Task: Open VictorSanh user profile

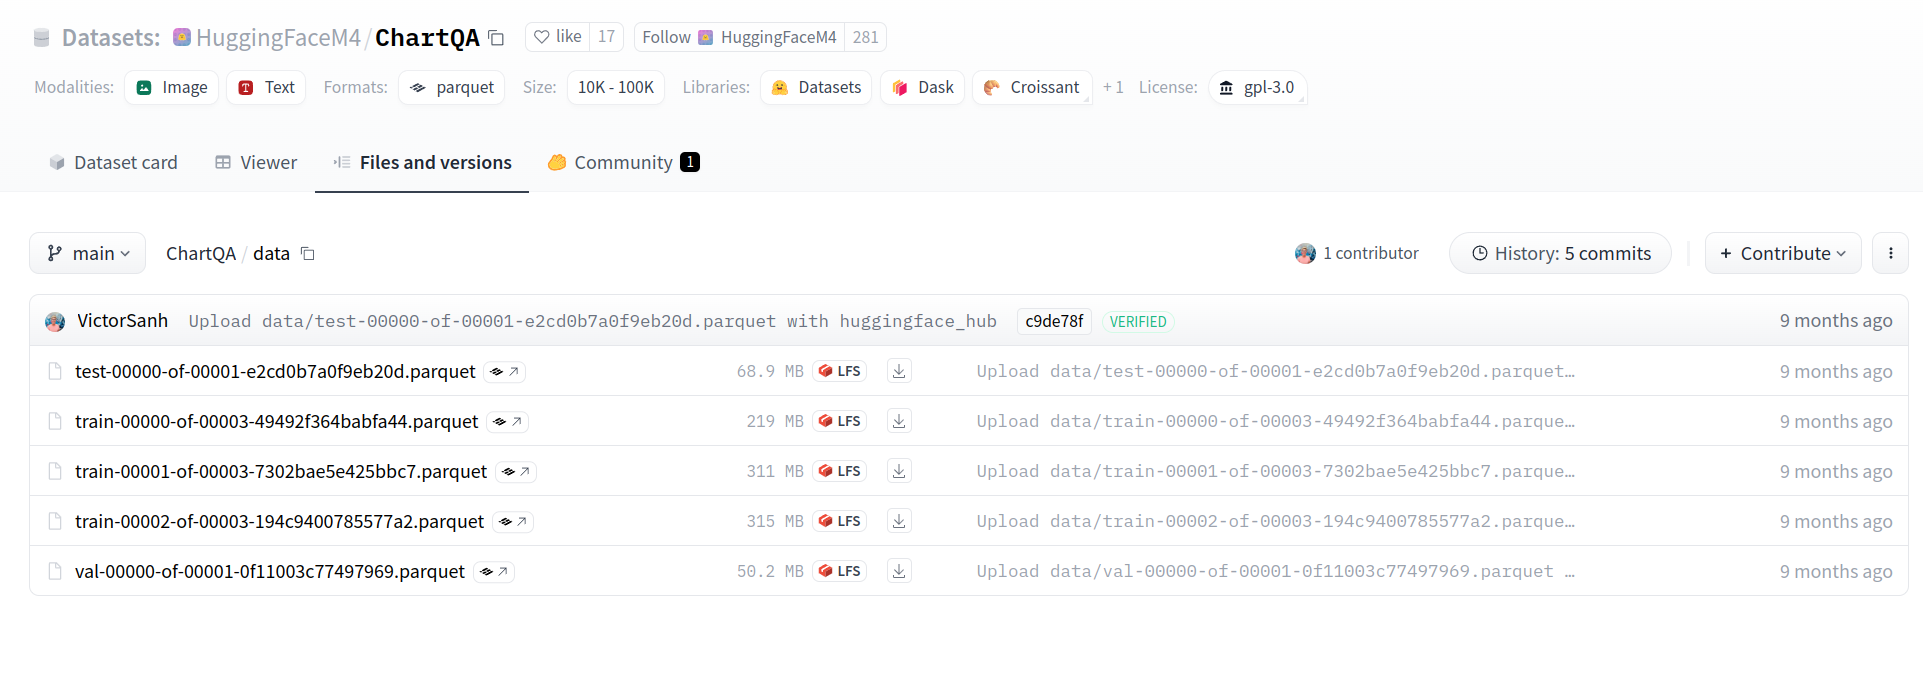Action: click(x=123, y=320)
